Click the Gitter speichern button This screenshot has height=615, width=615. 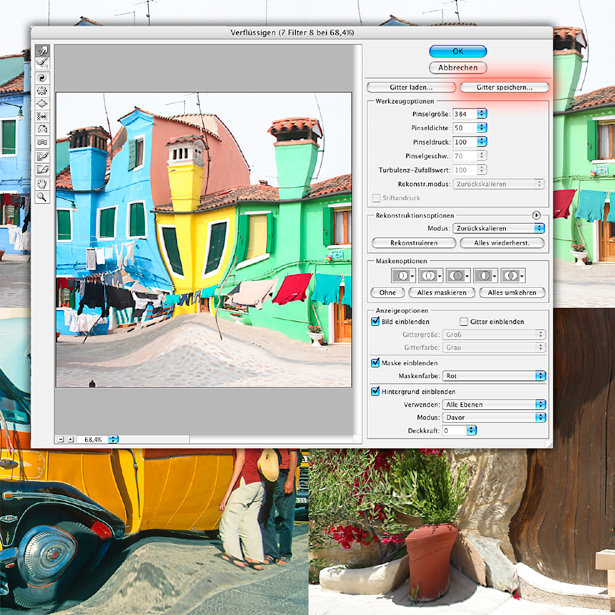click(504, 87)
